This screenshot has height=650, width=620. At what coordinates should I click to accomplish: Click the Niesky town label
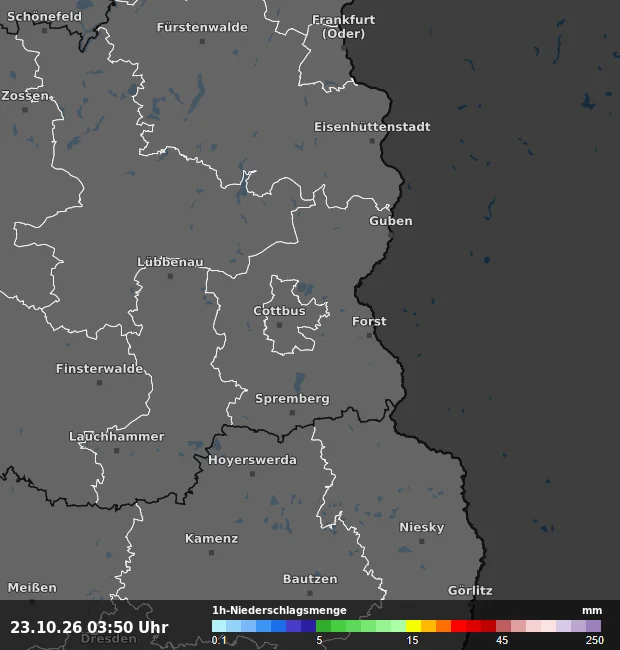(421, 527)
